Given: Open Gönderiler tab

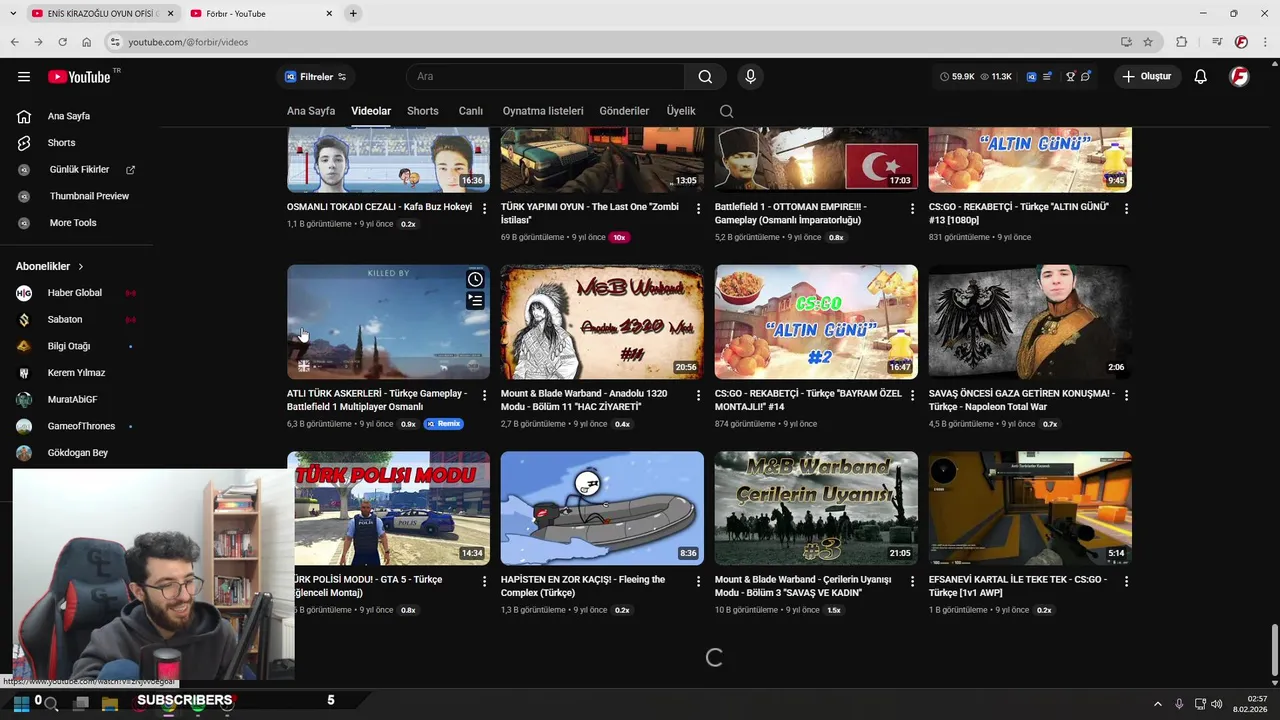Looking at the screenshot, I should pos(624,111).
